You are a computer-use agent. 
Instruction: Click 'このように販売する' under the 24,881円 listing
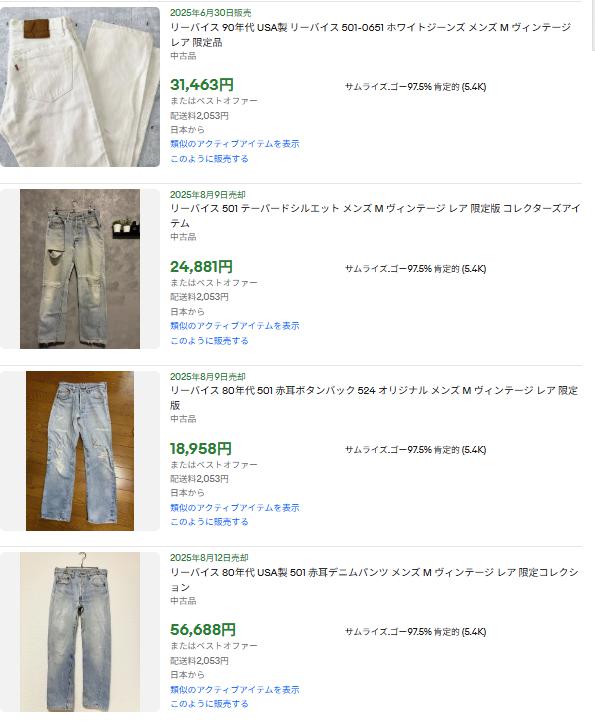pos(209,341)
